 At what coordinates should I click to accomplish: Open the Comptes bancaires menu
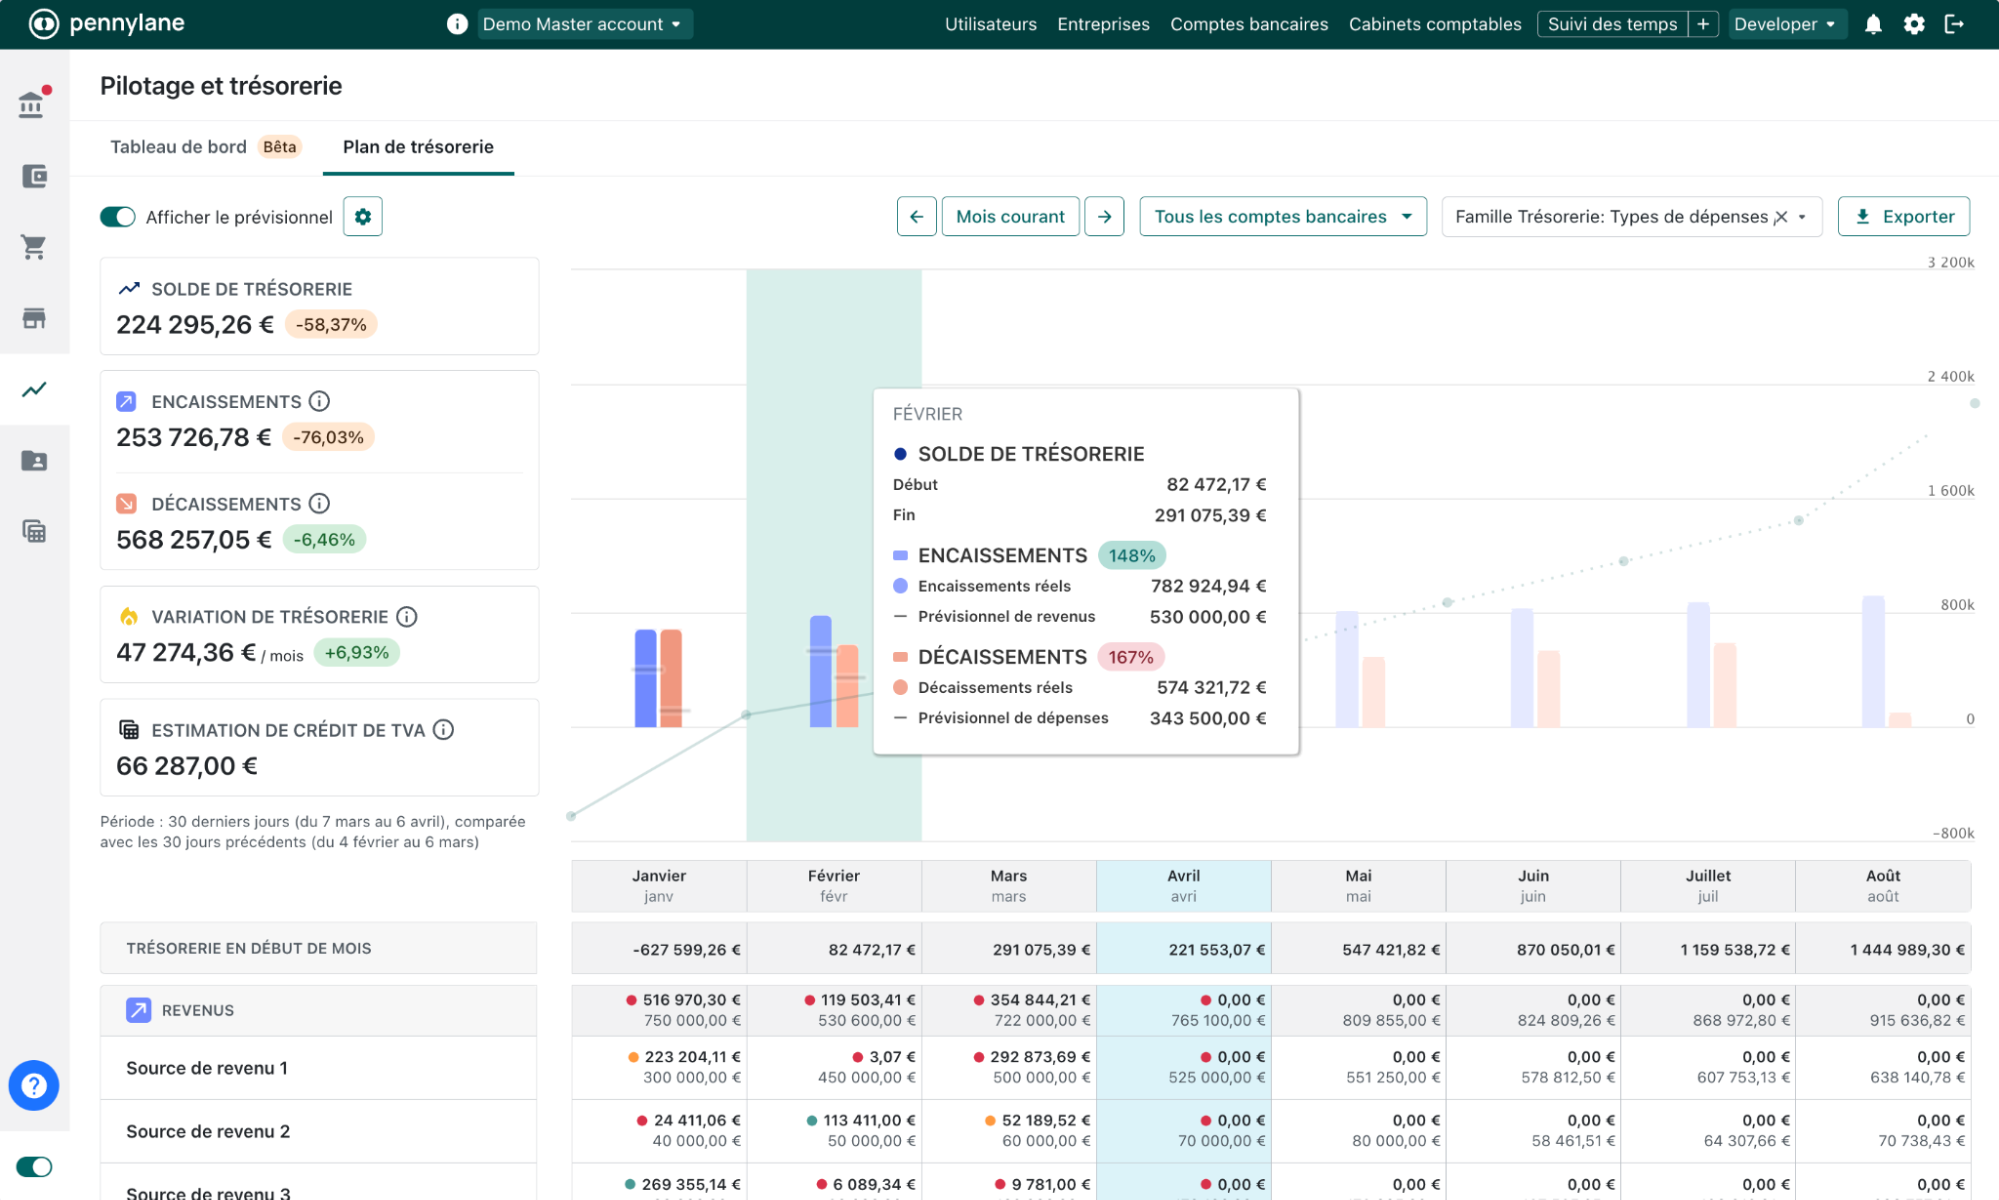click(x=1249, y=24)
